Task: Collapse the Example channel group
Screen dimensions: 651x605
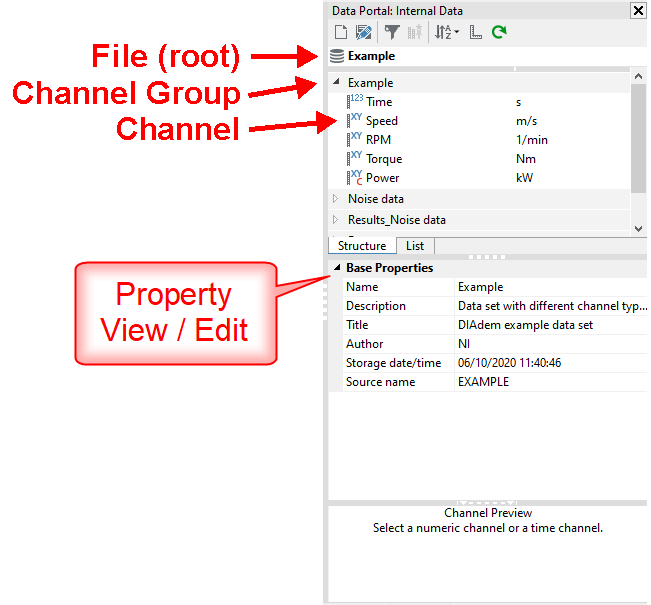Action: click(x=336, y=83)
